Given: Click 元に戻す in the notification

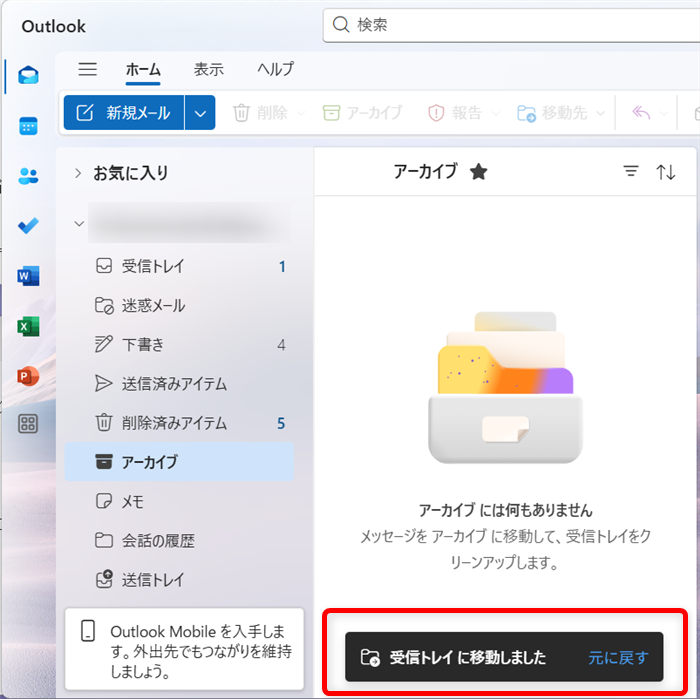Looking at the screenshot, I should point(618,657).
